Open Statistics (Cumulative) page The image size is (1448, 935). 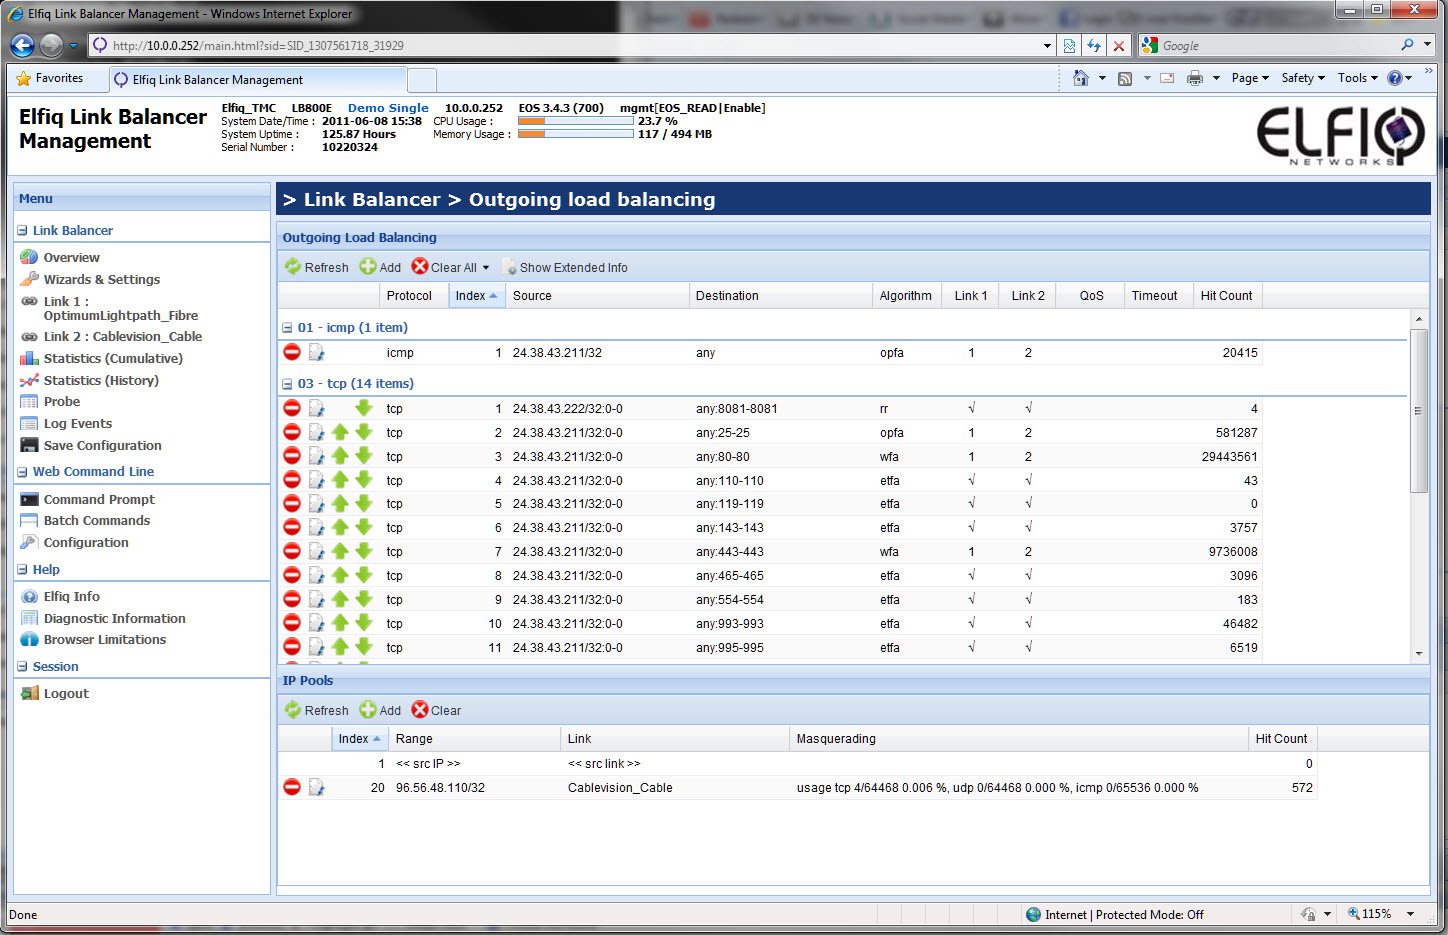coord(112,358)
